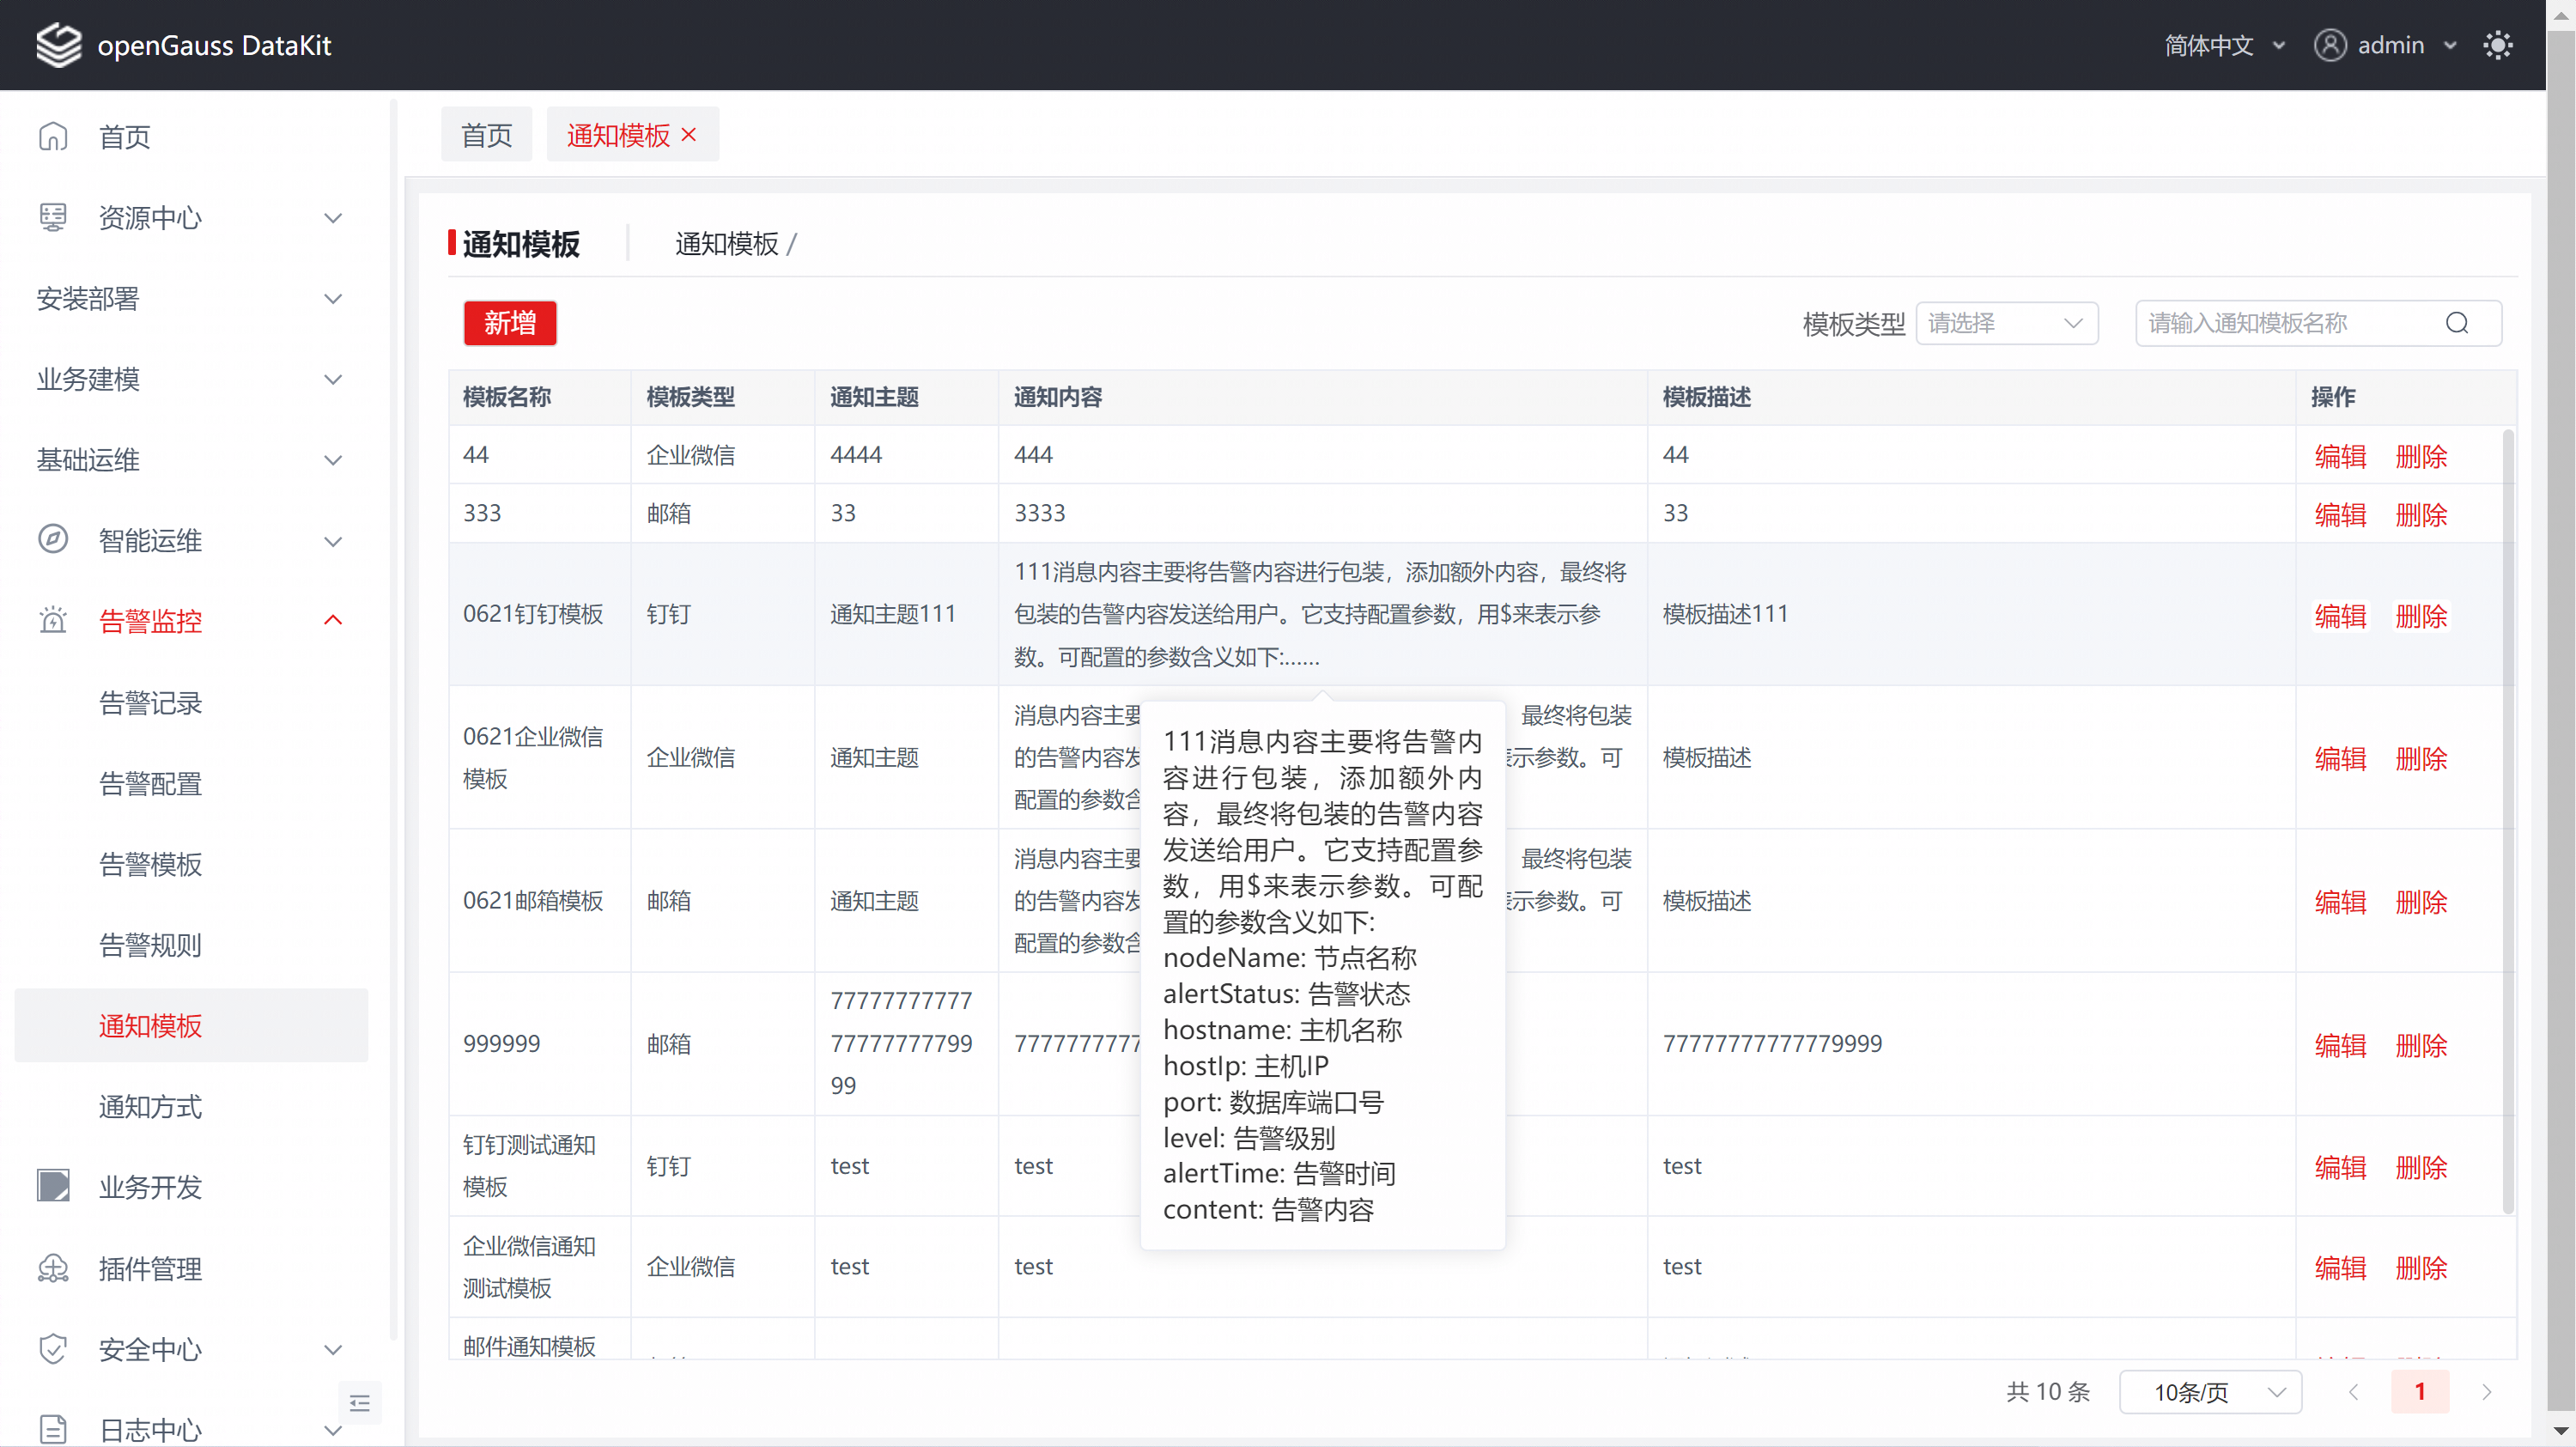Viewport: 2576px width, 1447px height.
Task: Toggle the light/dark theme sun icon
Action: tap(2497, 45)
